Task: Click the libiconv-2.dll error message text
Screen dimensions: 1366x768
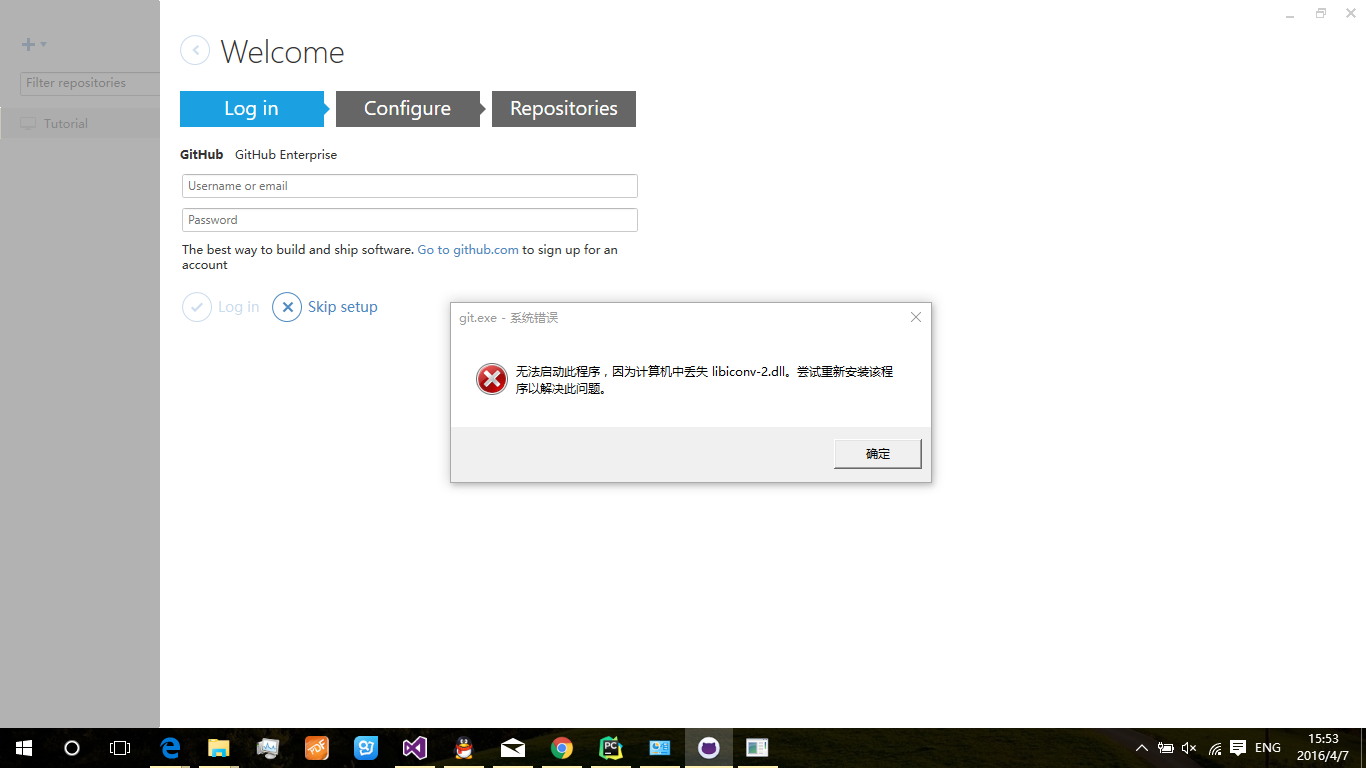Action: (x=704, y=380)
